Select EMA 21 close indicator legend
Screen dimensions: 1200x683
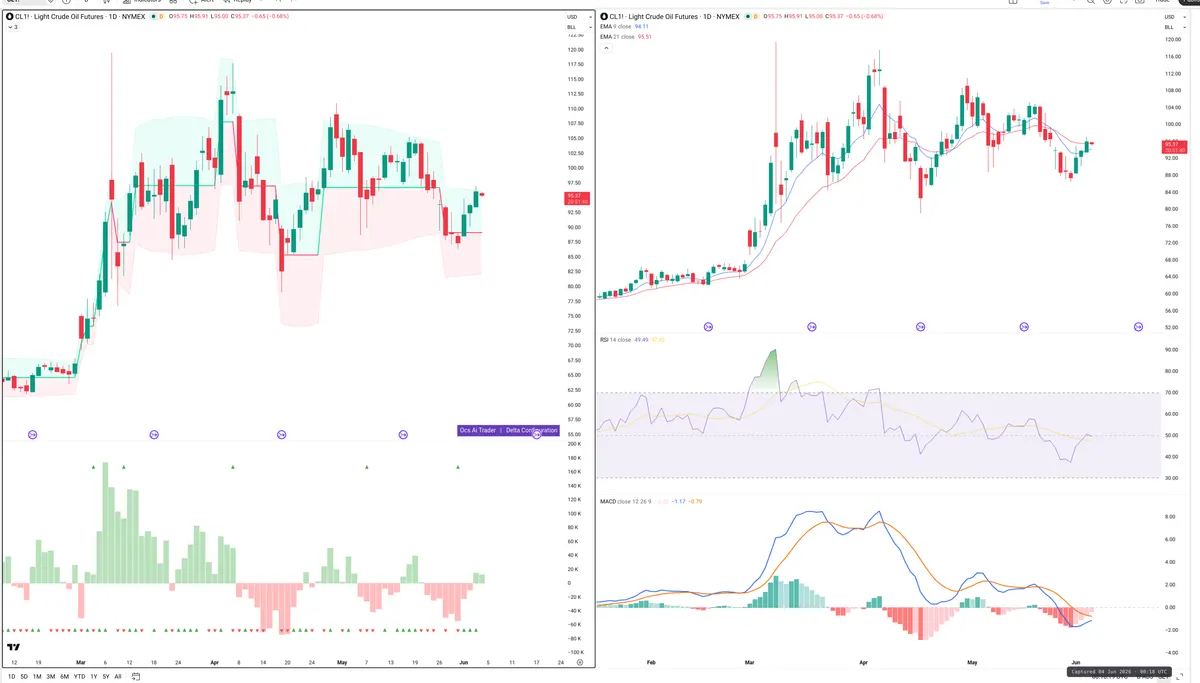617,37
